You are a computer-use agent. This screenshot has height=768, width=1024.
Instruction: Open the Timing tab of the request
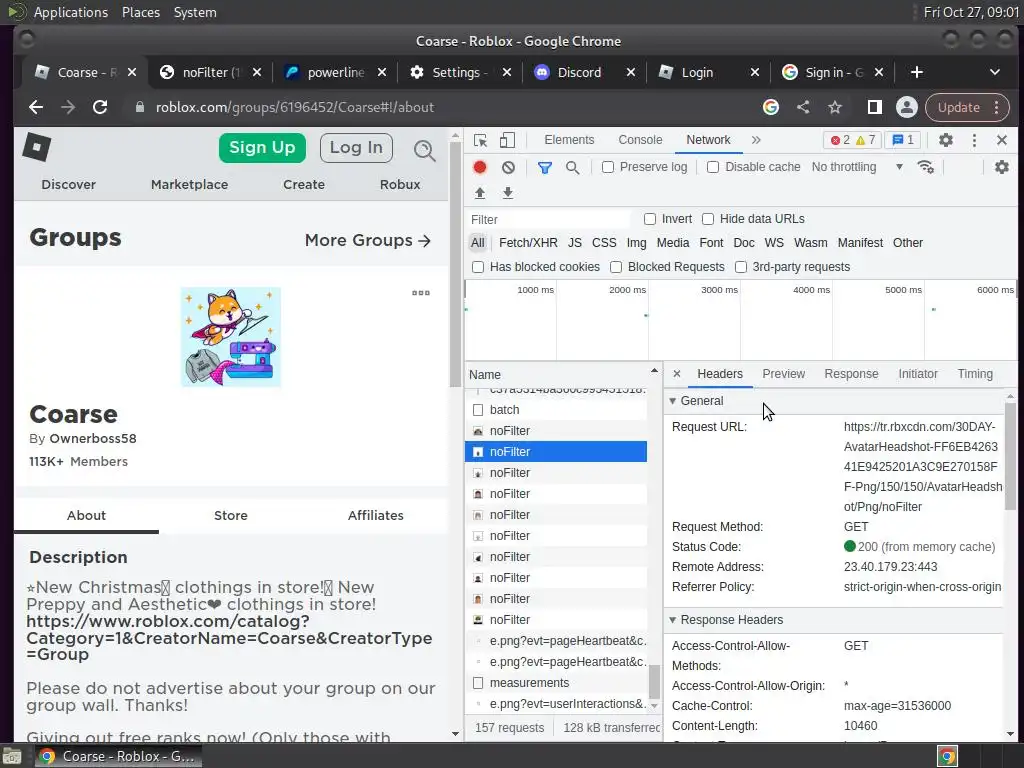(x=975, y=374)
